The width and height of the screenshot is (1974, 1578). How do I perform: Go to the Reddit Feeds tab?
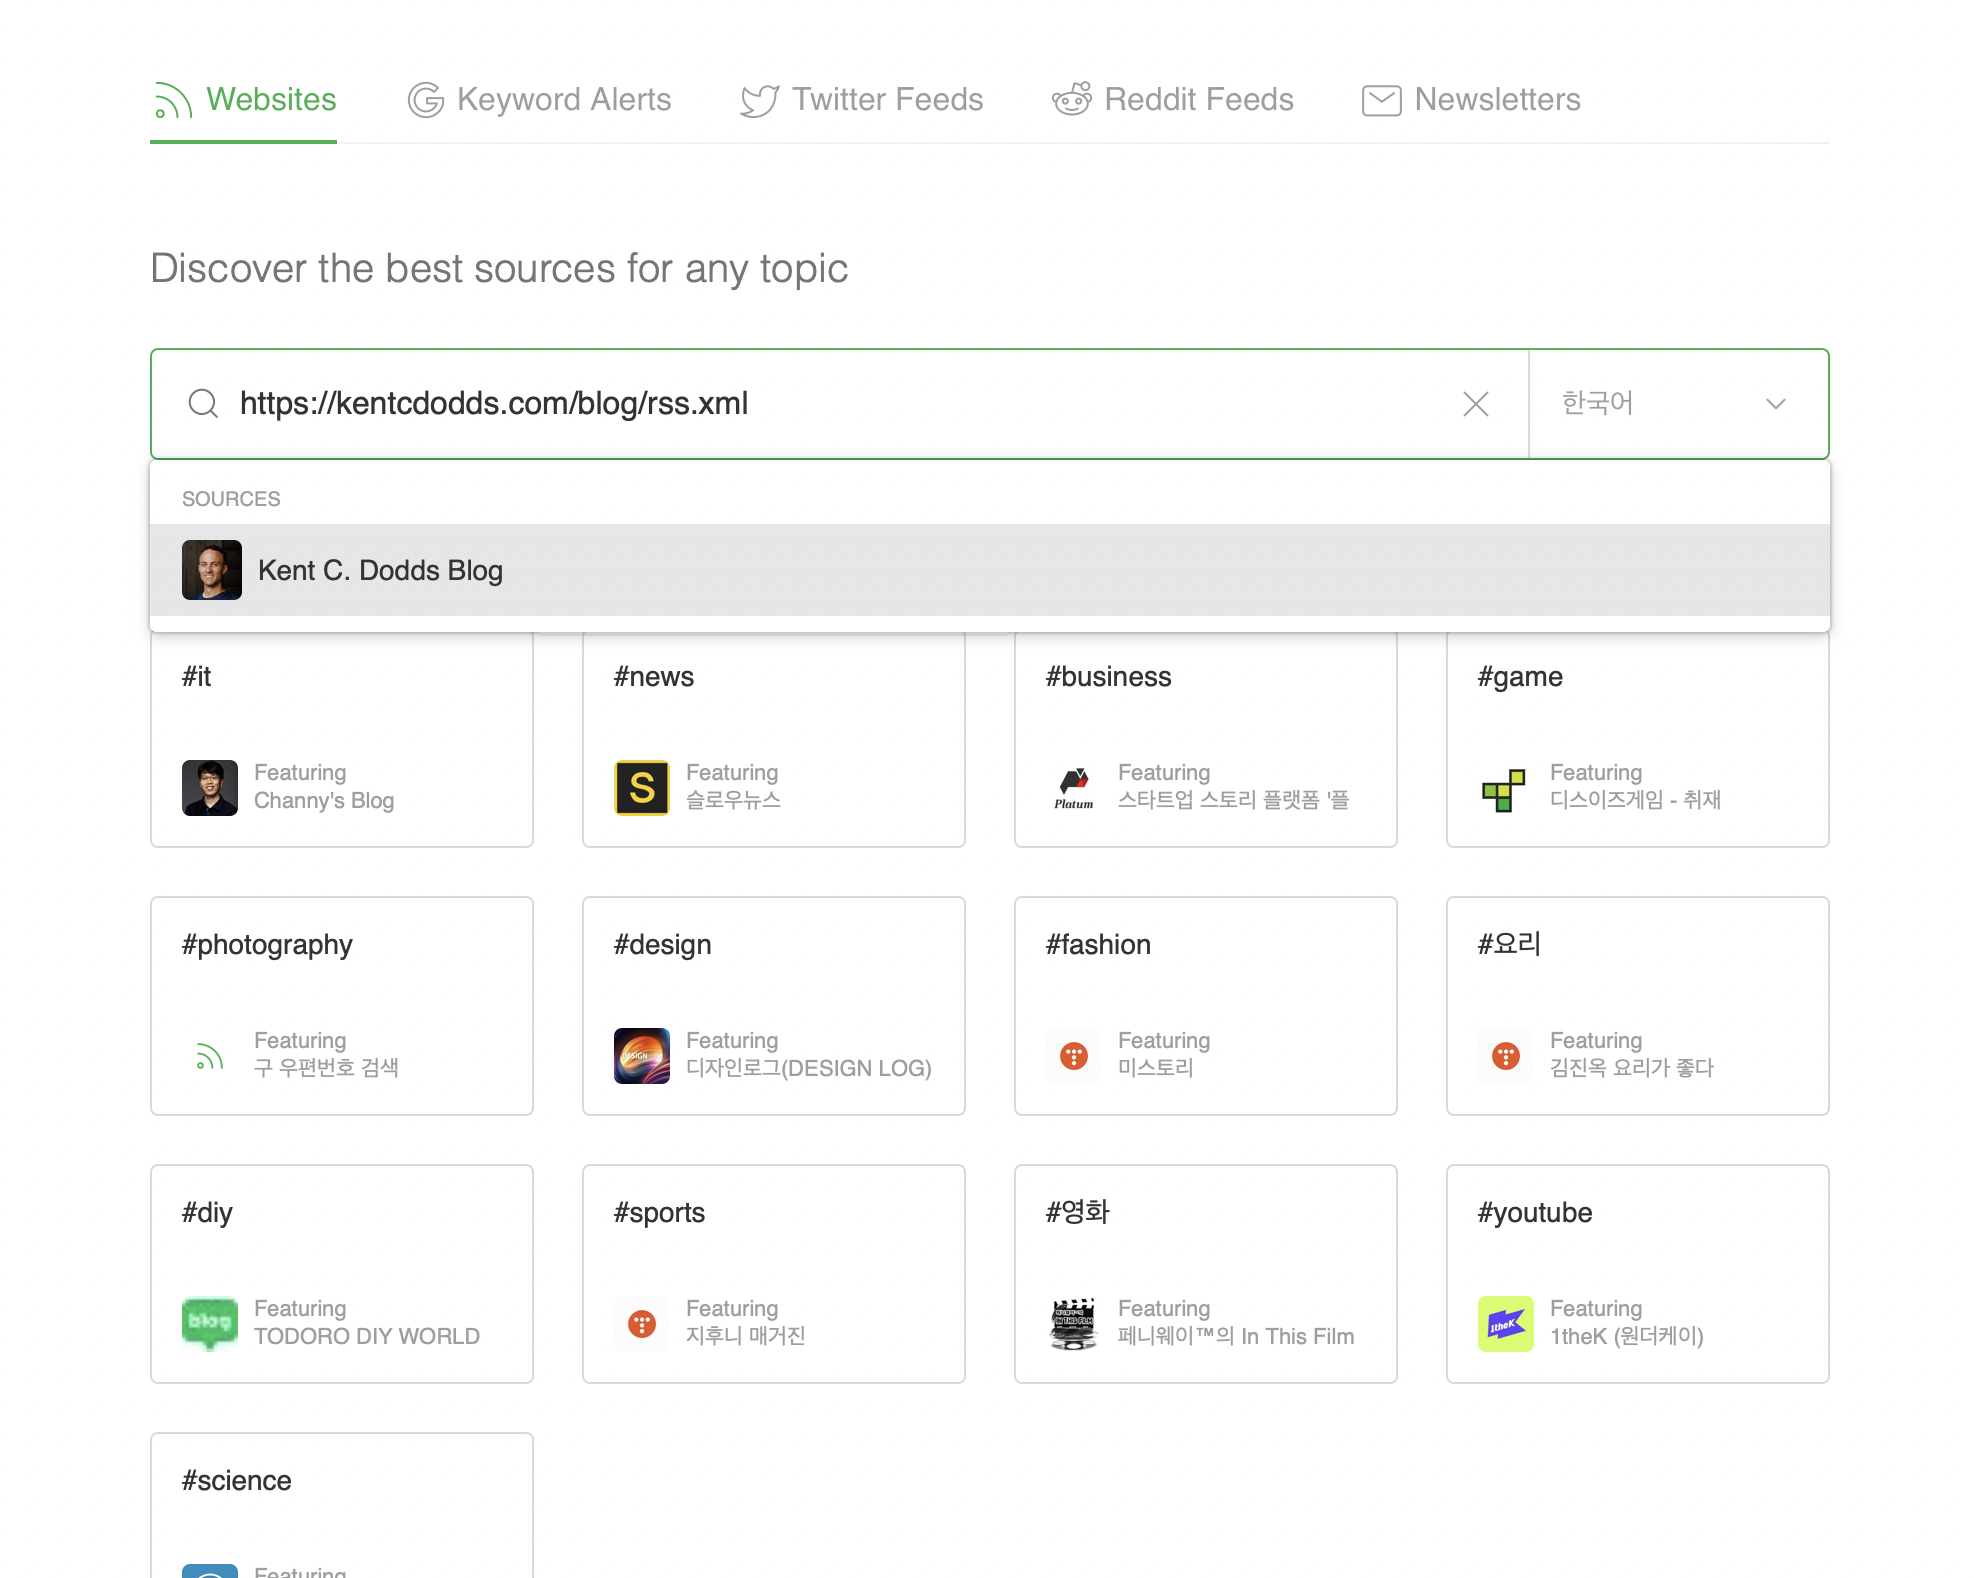(x=1173, y=100)
